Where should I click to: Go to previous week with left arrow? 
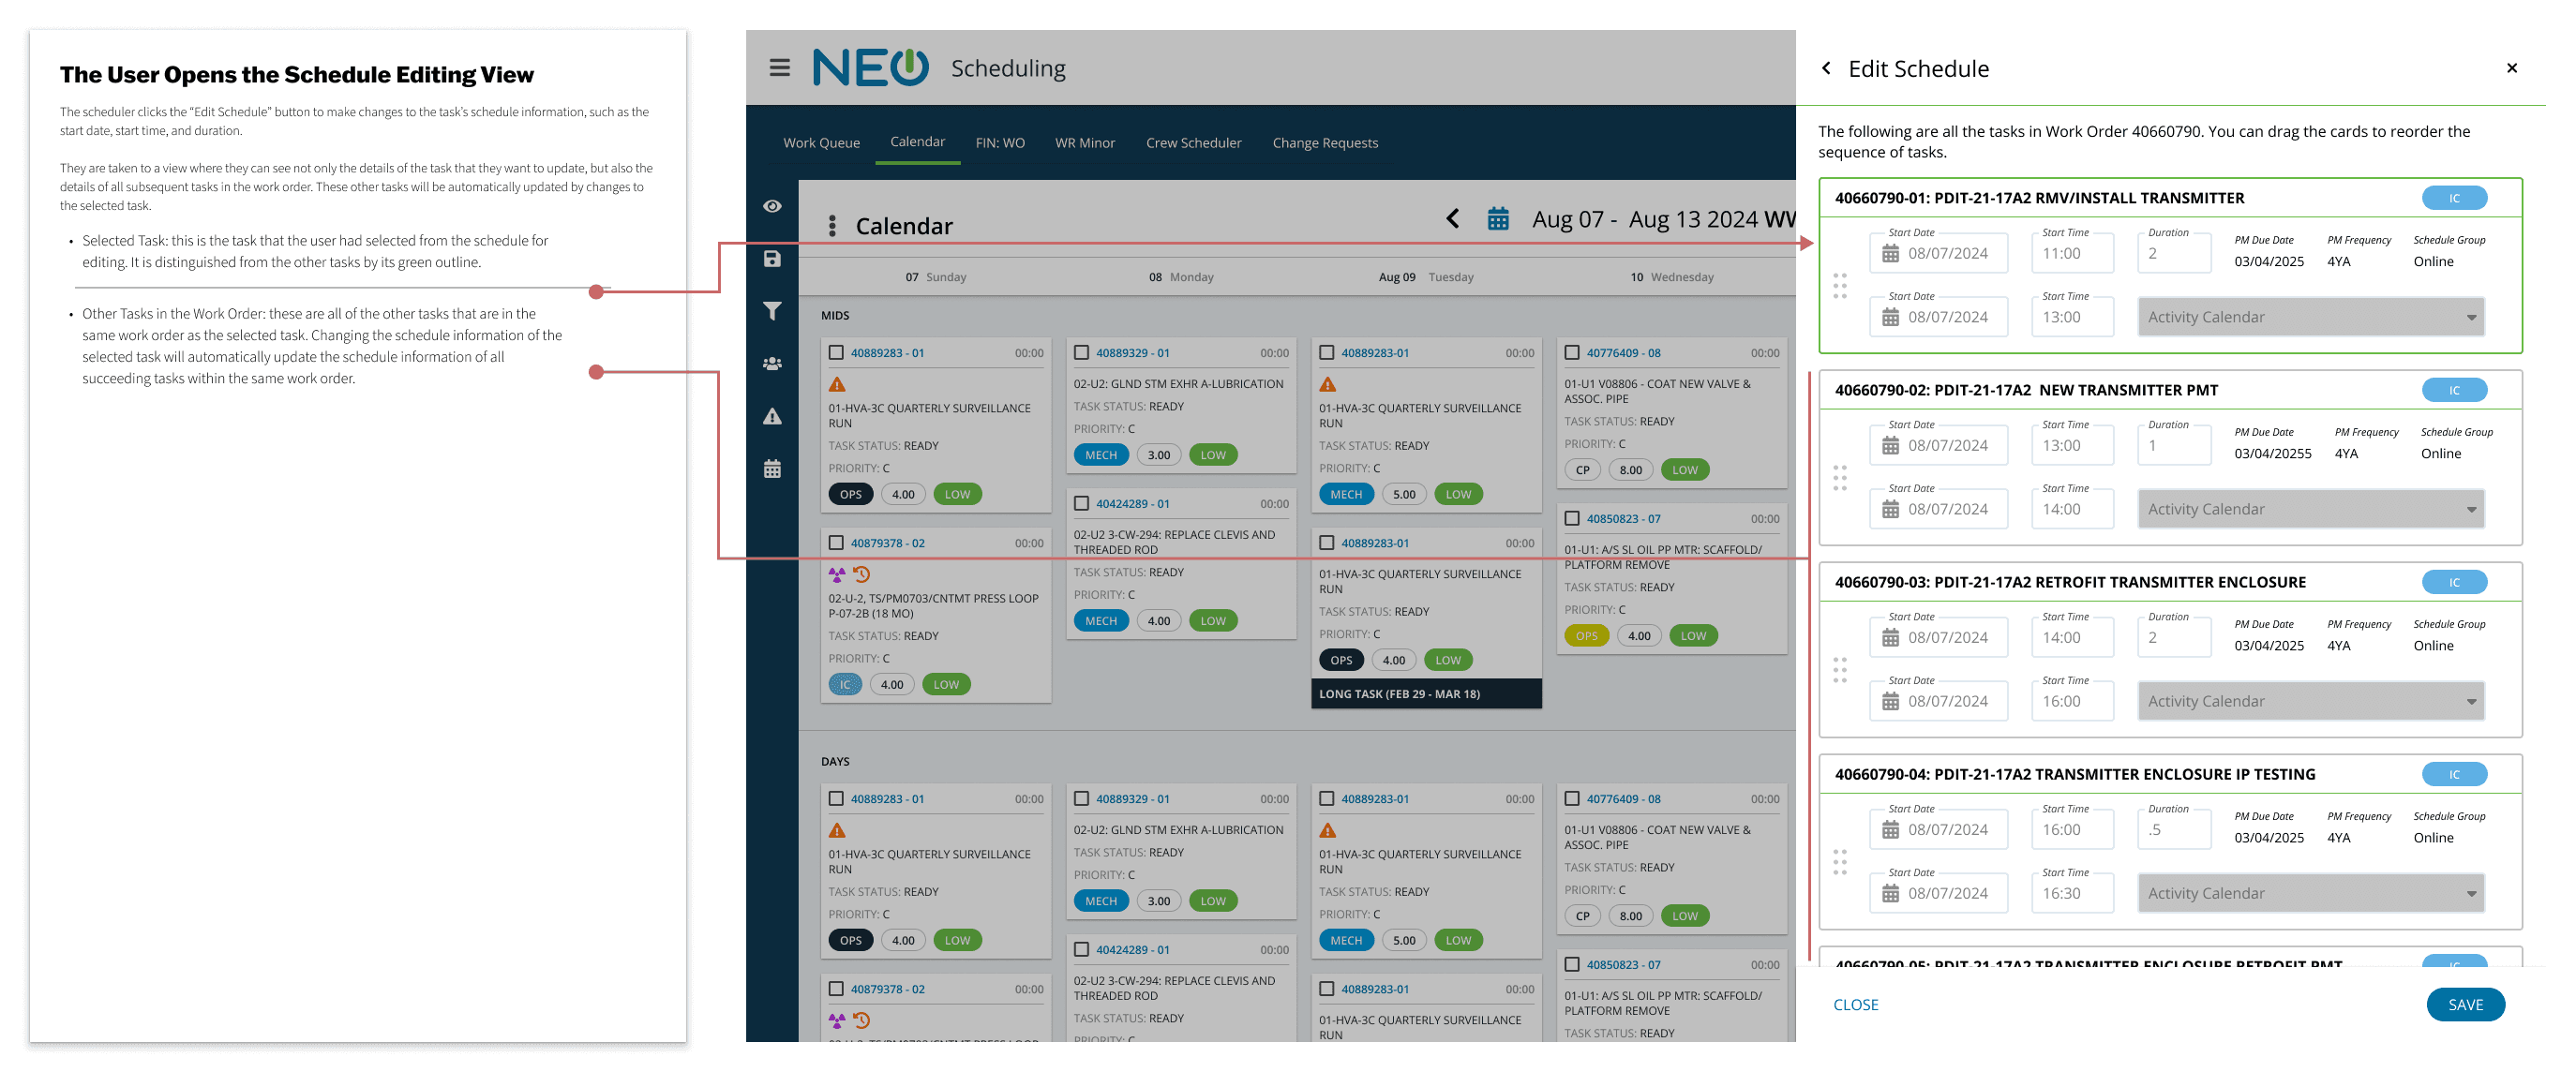click(x=1452, y=219)
